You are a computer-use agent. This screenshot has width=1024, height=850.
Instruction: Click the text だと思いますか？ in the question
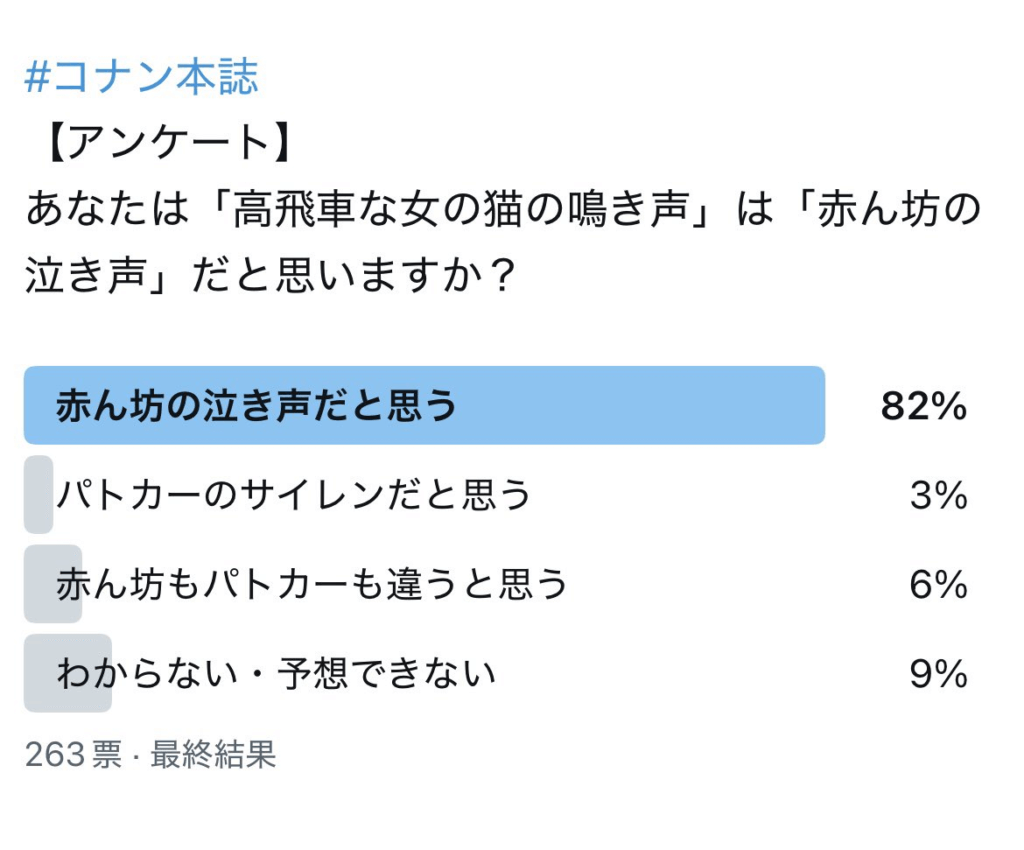[x=353, y=275]
